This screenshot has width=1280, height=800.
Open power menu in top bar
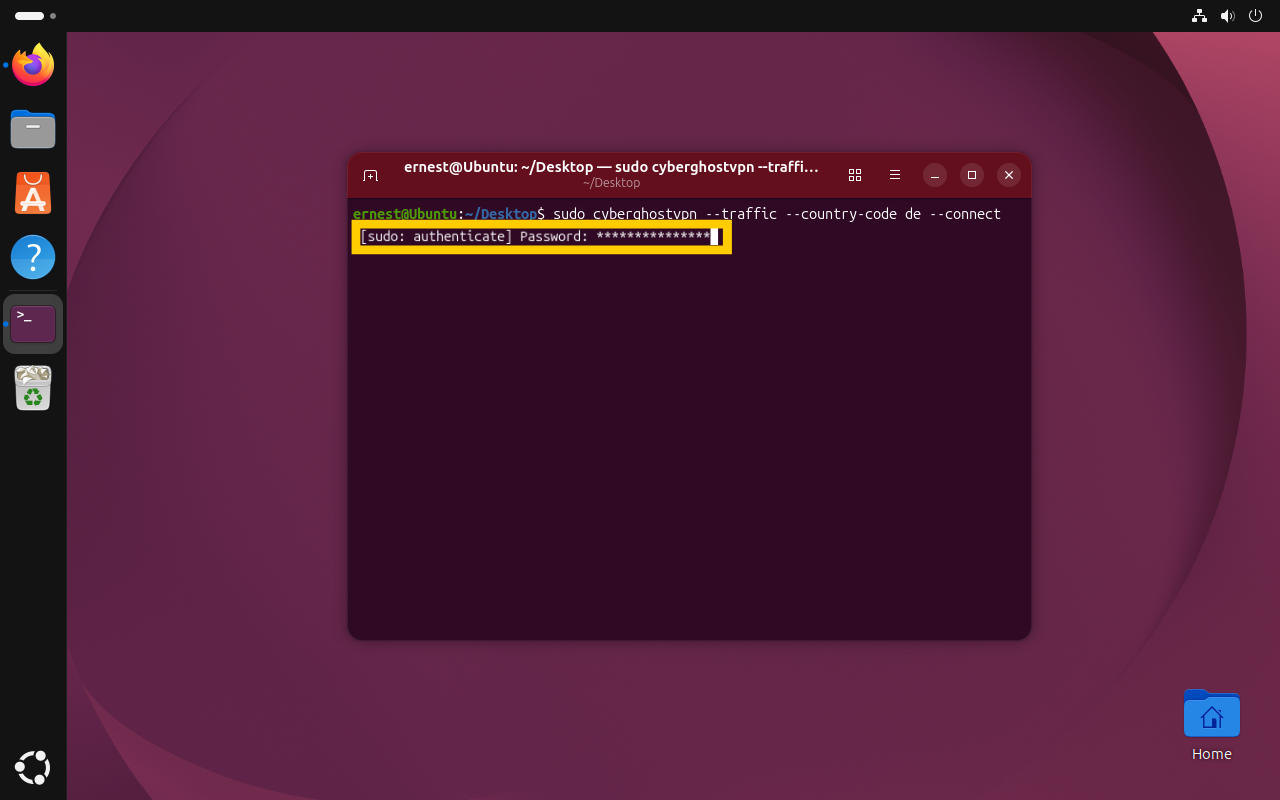[x=1255, y=16]
